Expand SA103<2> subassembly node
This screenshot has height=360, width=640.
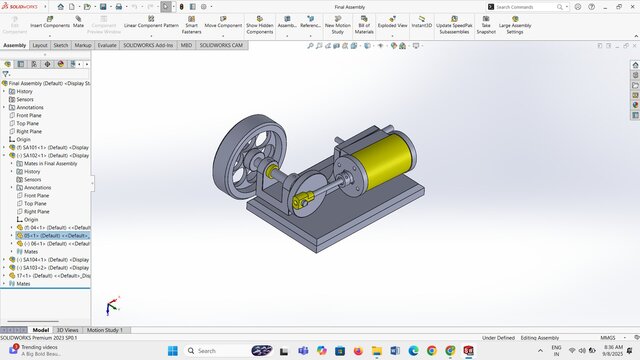(4, 268)
